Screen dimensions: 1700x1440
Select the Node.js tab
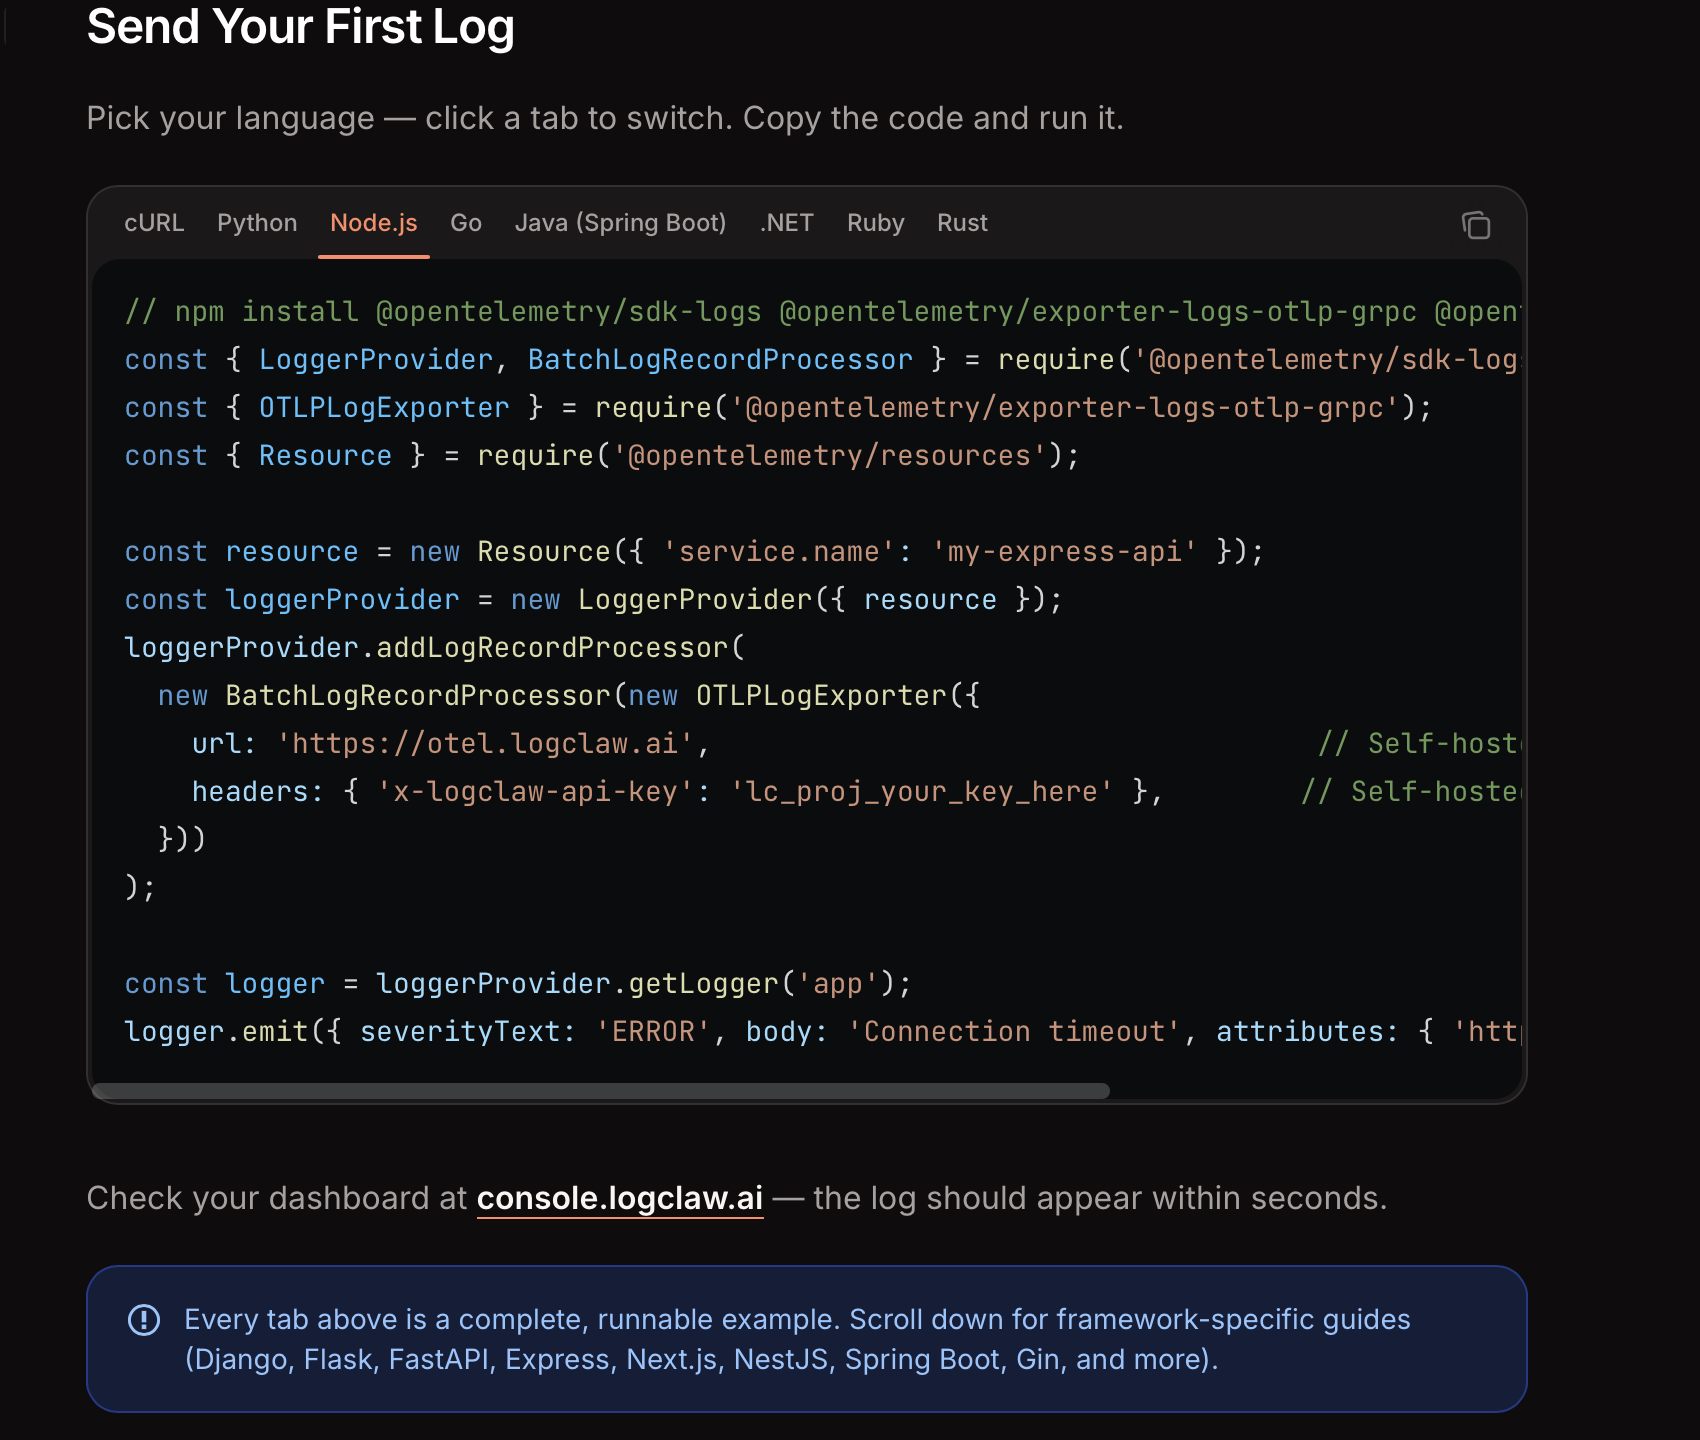[374, 223]
